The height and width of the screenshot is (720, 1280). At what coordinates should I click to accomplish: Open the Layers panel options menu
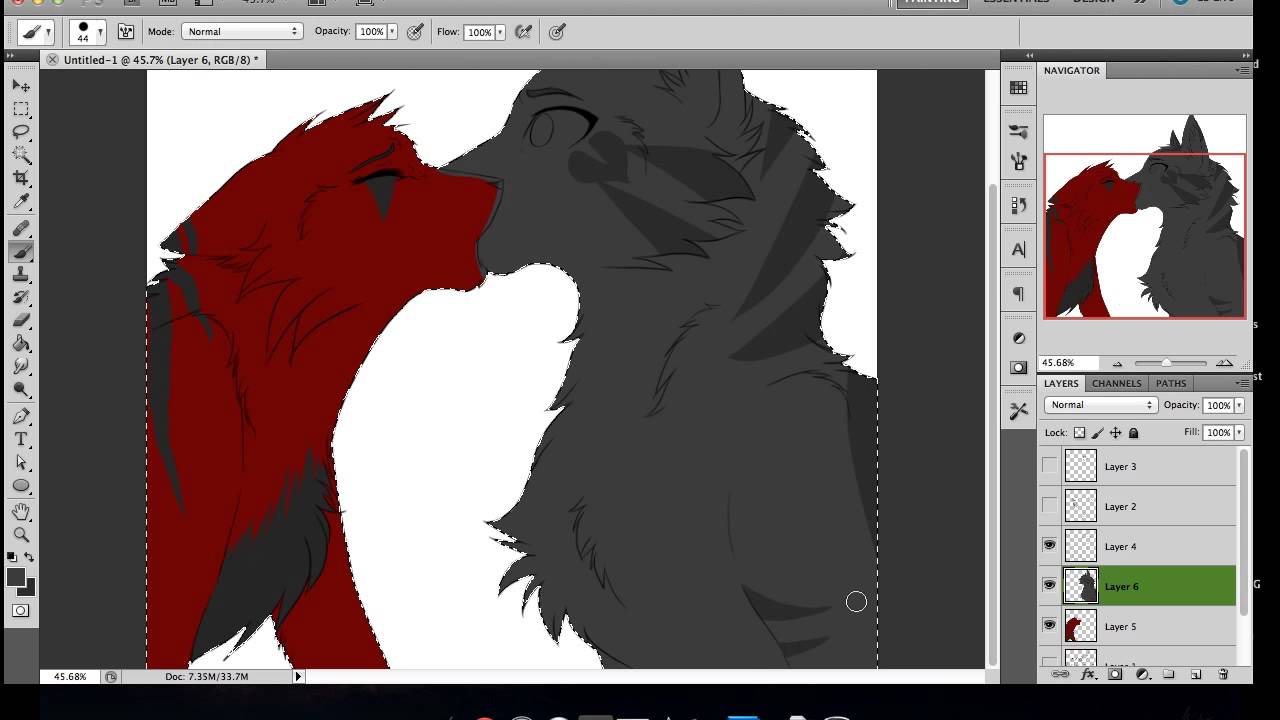click(1244, 382)
